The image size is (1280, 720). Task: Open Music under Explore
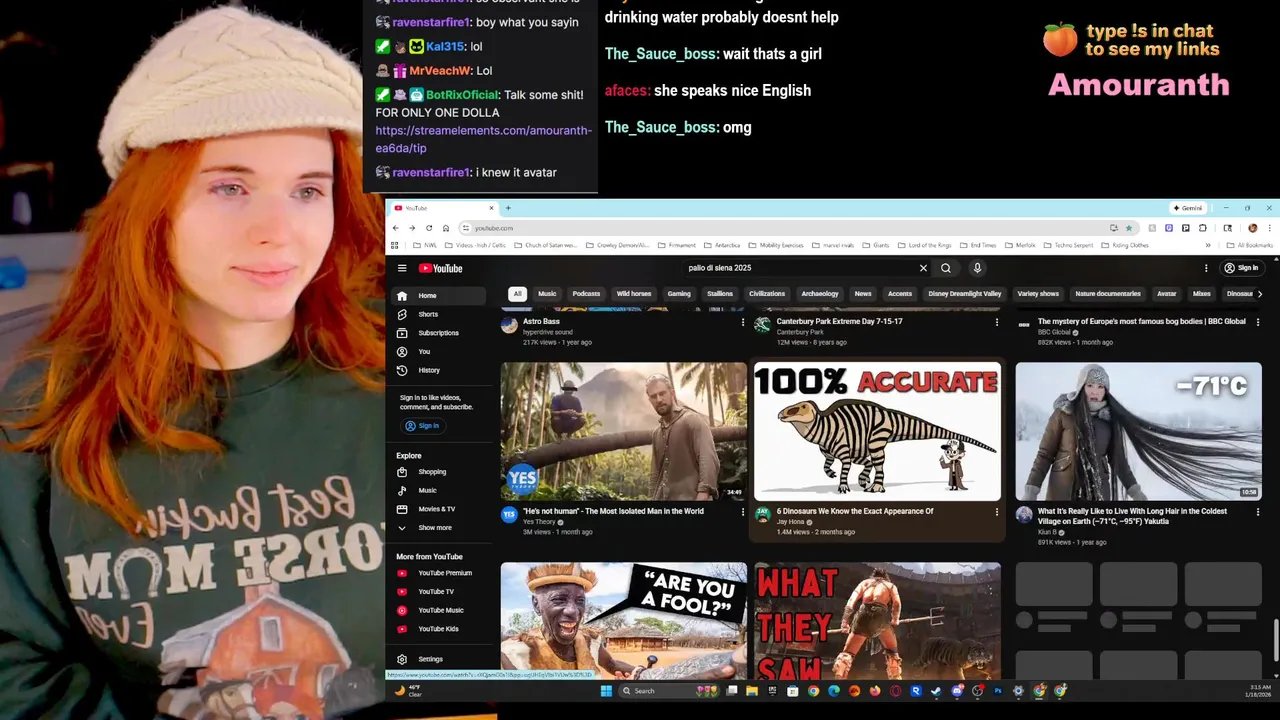[437, 490]
